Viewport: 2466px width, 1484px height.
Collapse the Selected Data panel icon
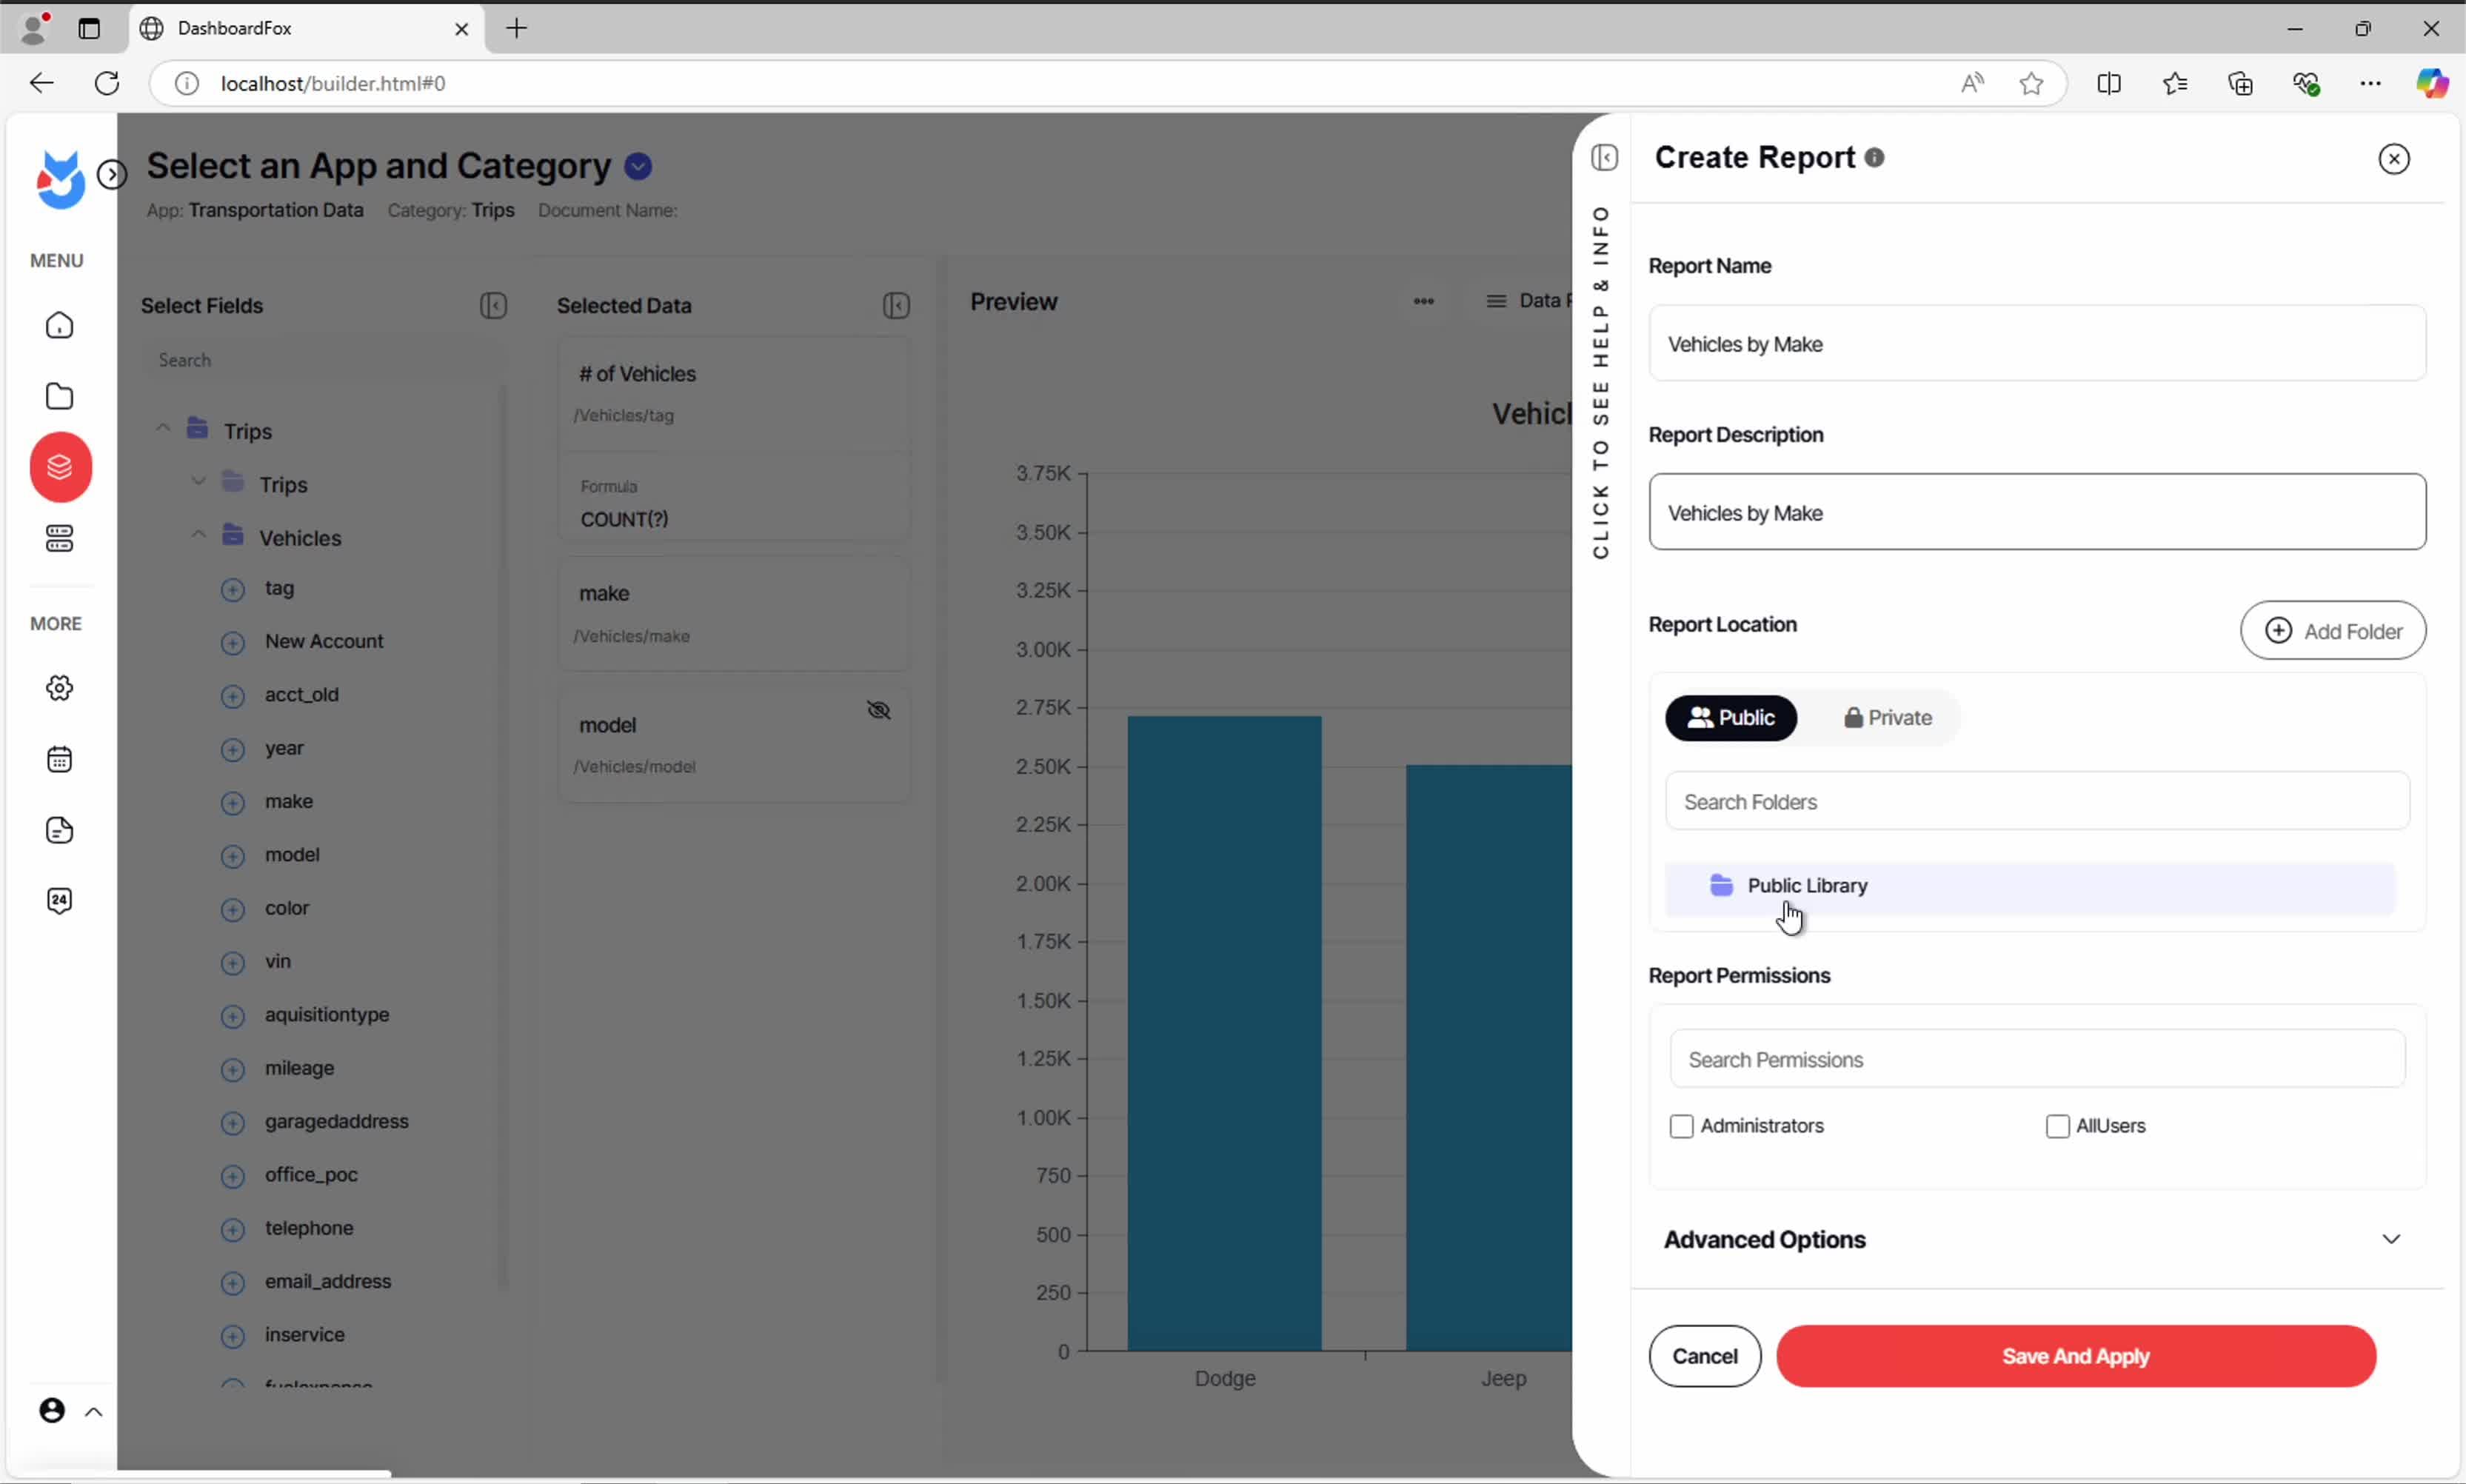point(896,306)
